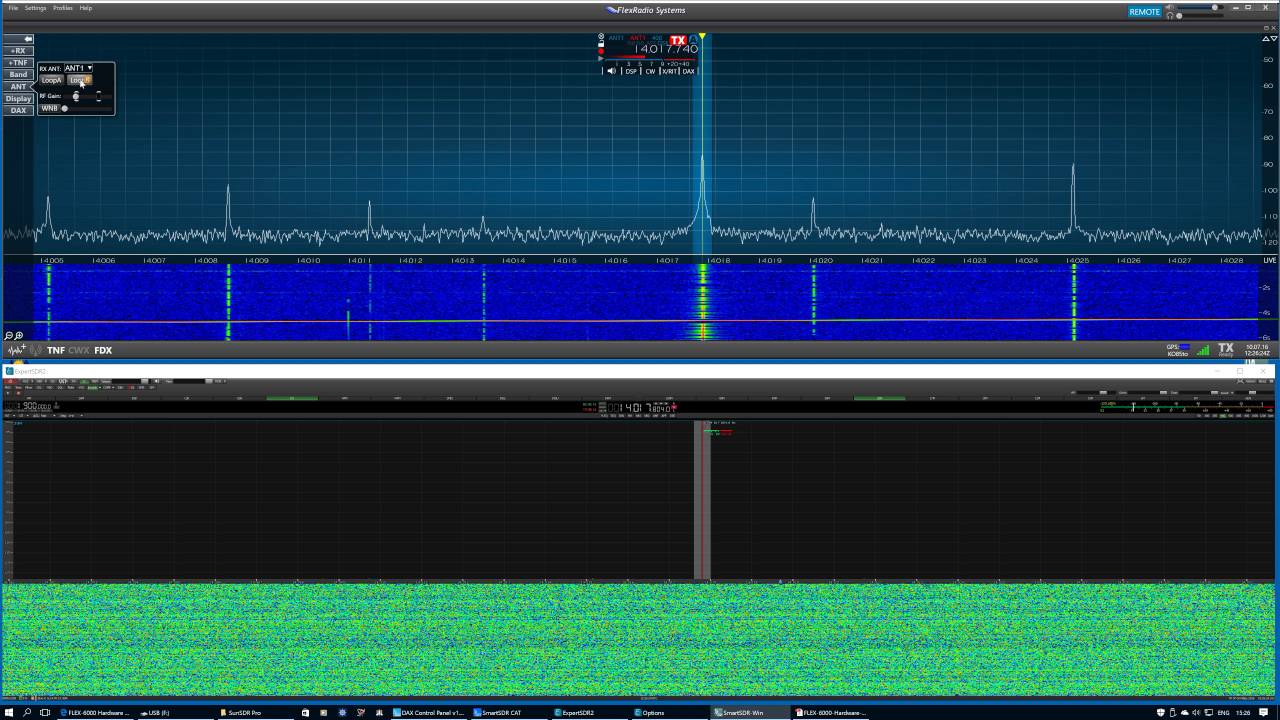This screenshot has width=1280, height=720.
Task: Mute the speaker icon at top right
Action: coord(1170,7)
